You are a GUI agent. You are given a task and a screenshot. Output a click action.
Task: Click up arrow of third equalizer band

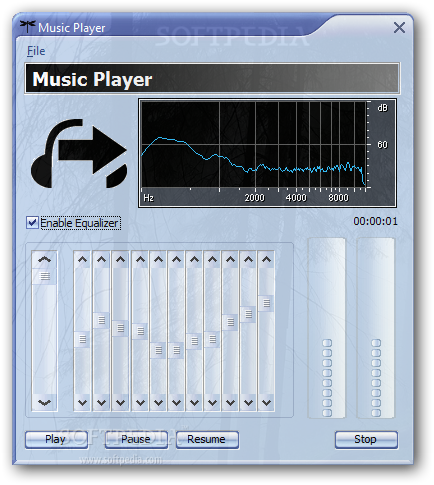pos(120,260)
